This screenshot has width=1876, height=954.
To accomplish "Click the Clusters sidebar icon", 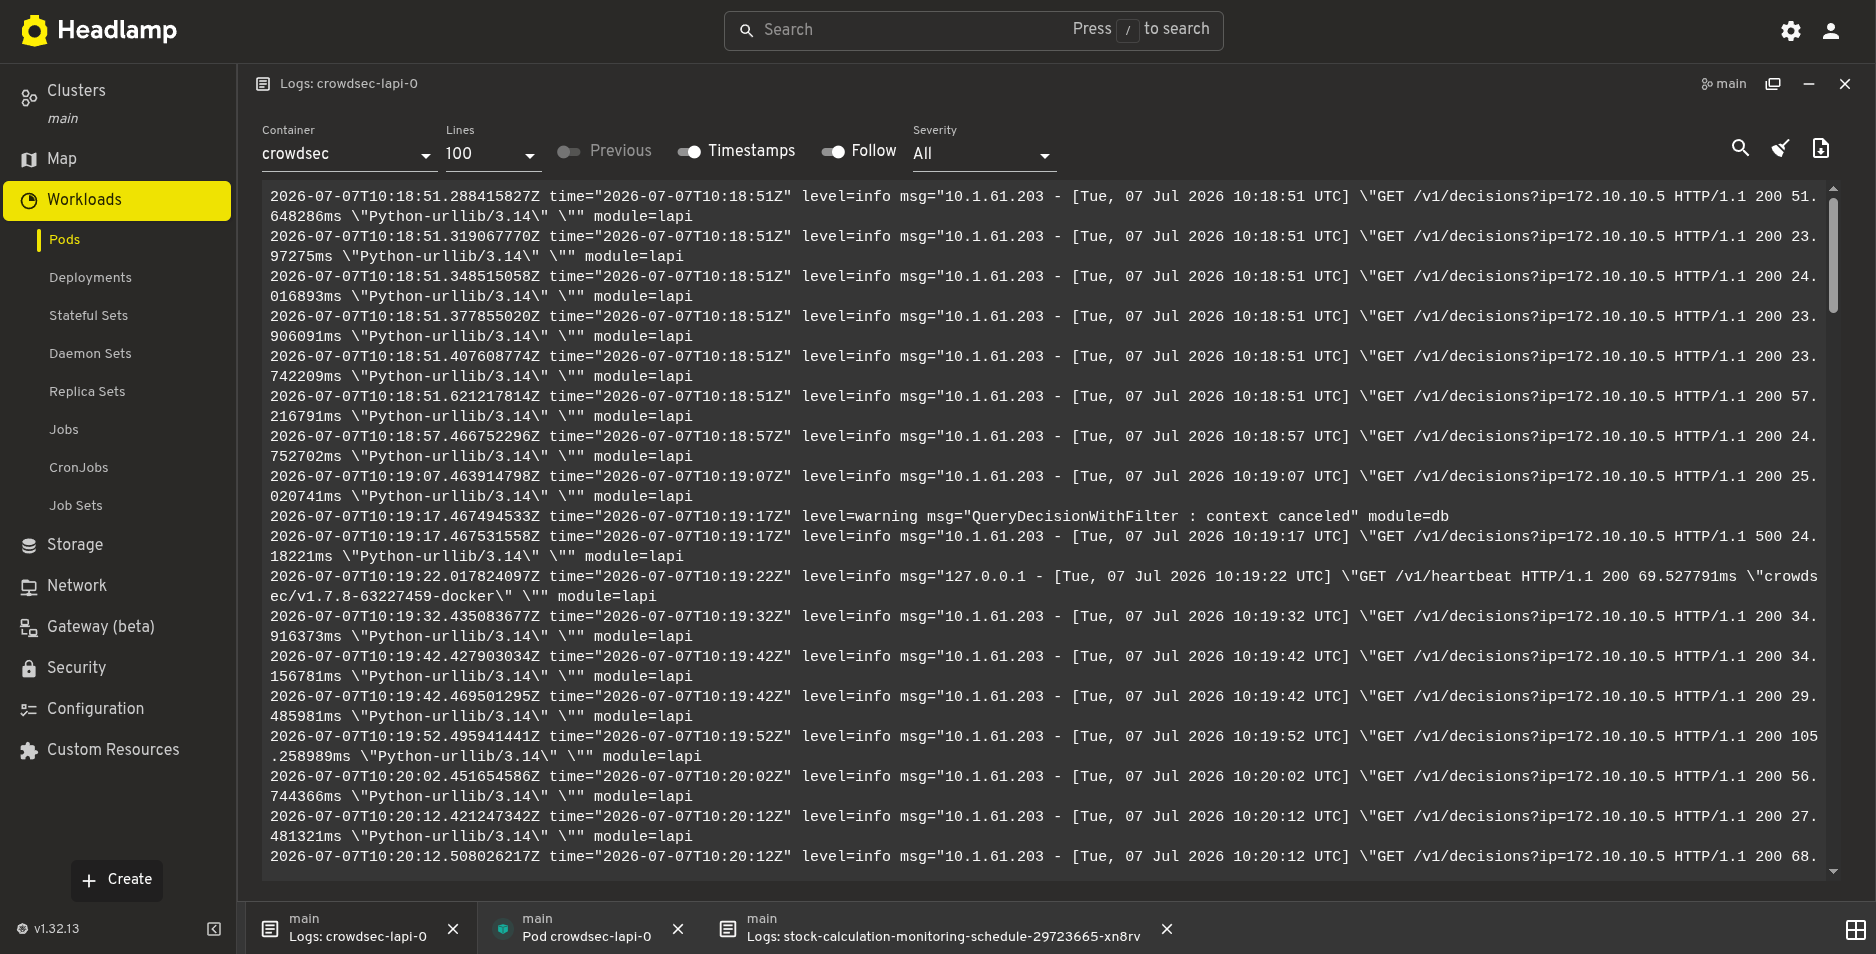I will pos(29,98).
